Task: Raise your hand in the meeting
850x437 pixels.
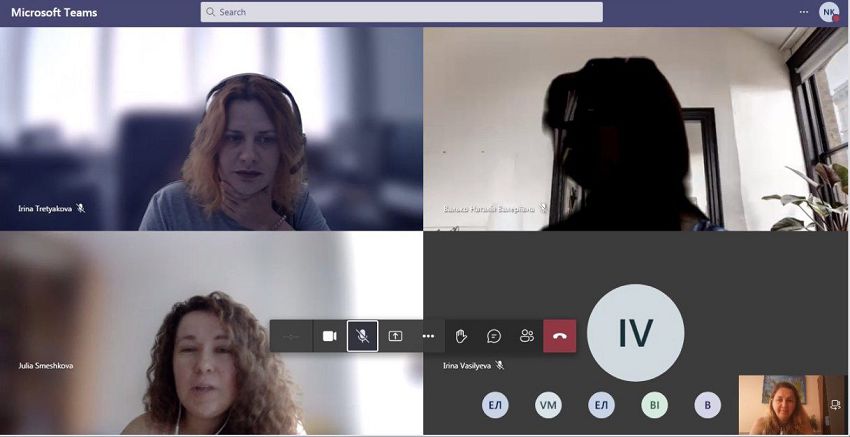Action: click(x=461, y=336)
